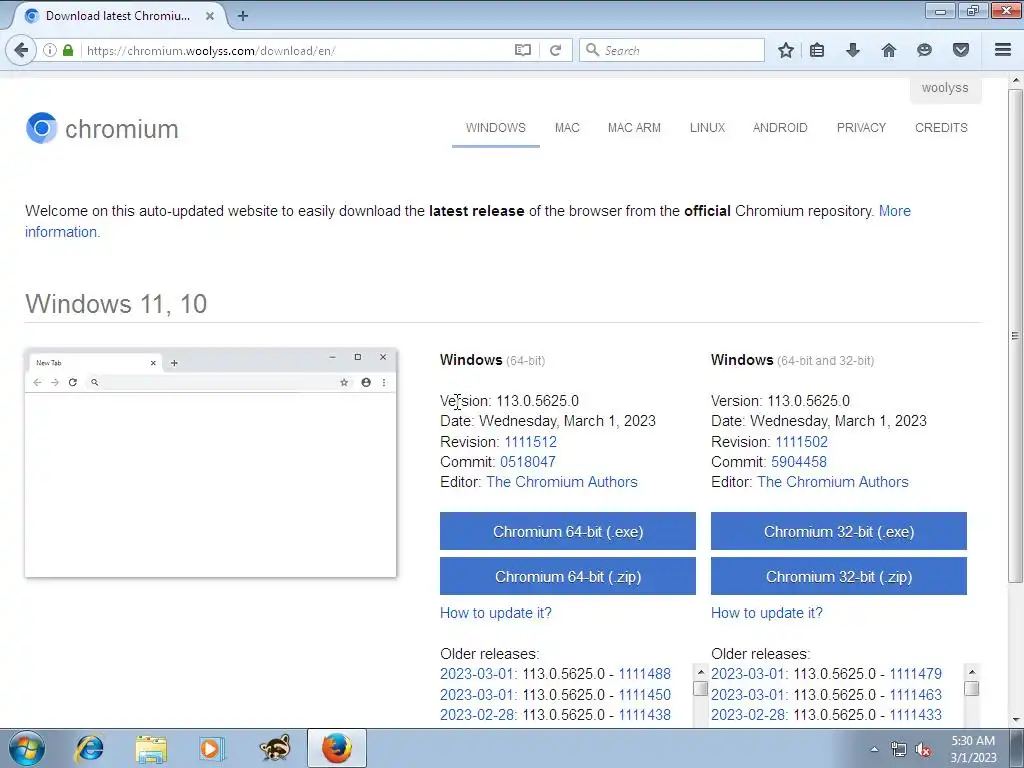Open older release 1111450

click(645, 695)
